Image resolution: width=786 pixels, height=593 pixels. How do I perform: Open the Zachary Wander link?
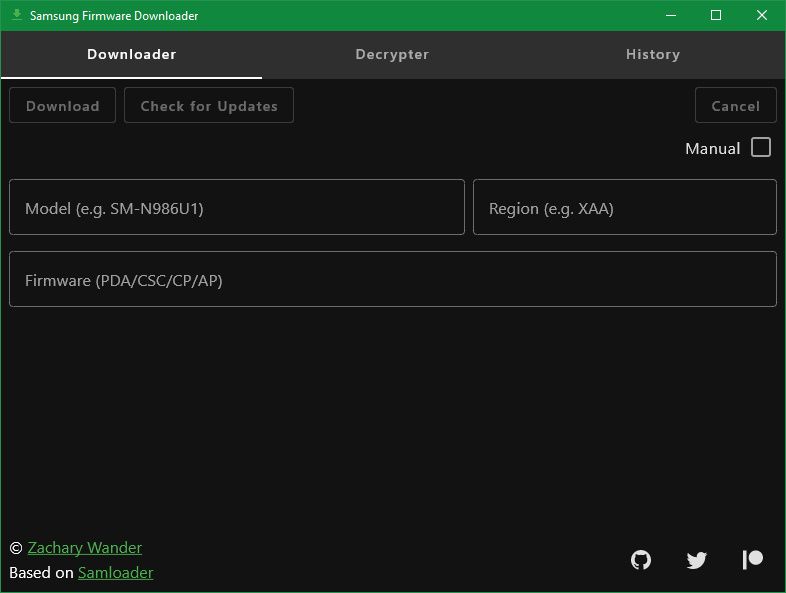coord(85,548)
